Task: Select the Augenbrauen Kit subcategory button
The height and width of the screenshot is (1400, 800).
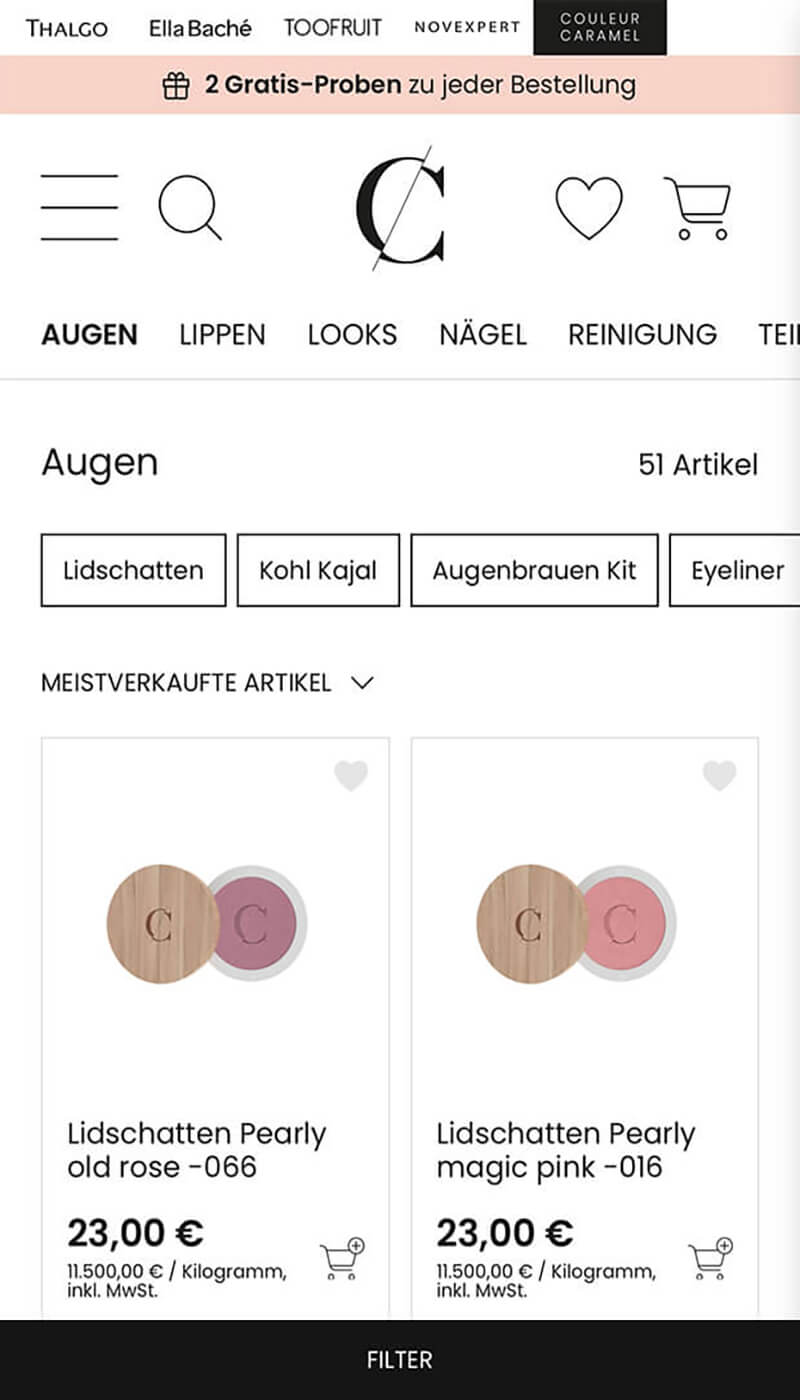Action: click(534, 570)
